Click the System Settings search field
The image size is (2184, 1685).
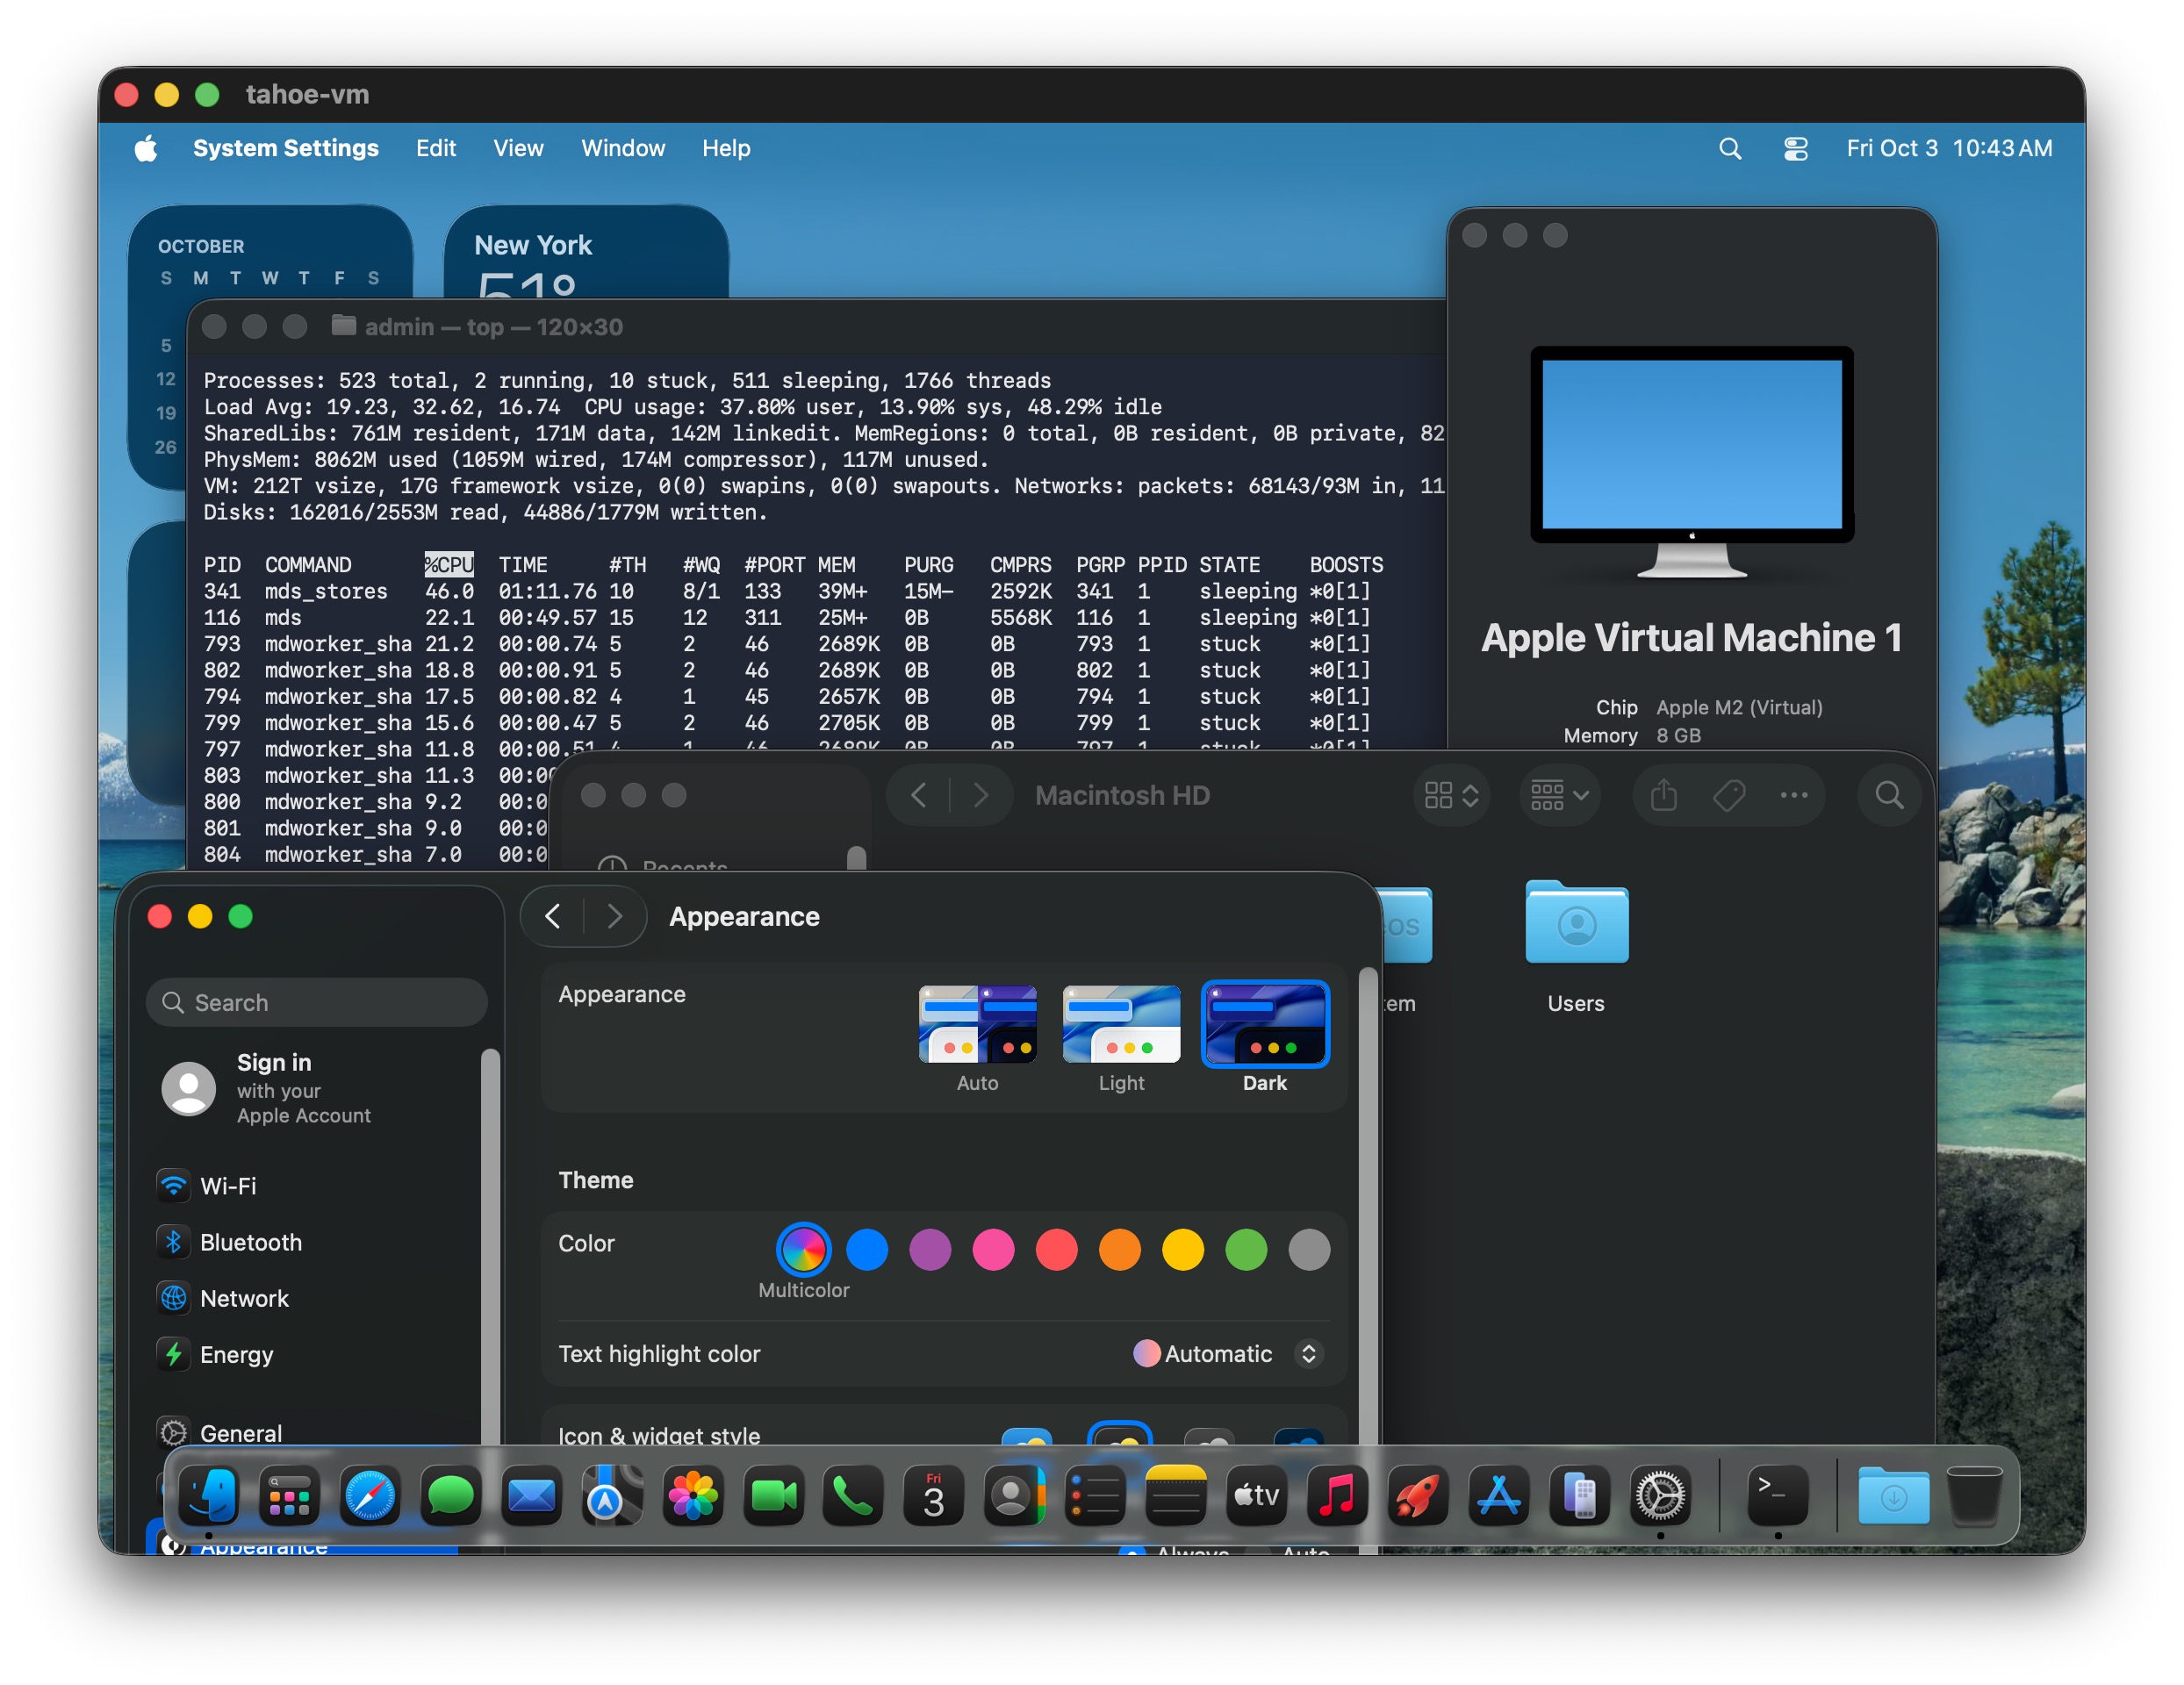click(x=316, y=1002)
